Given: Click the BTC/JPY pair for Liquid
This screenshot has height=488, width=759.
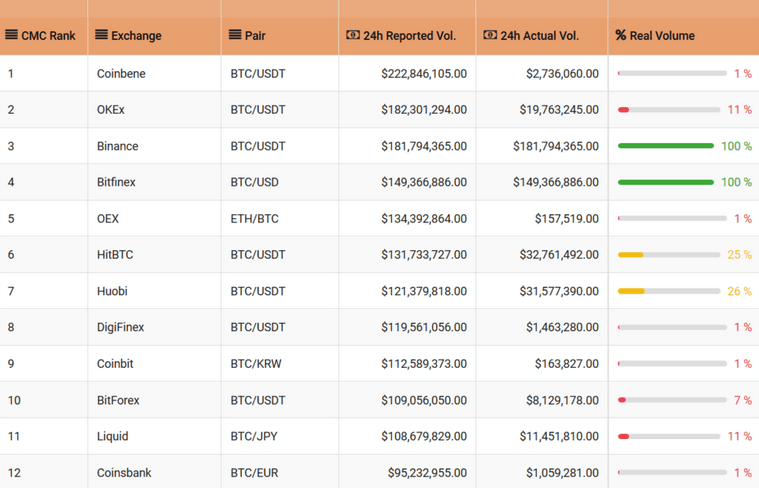Looking at the screenshot, I should coord(255,436).
